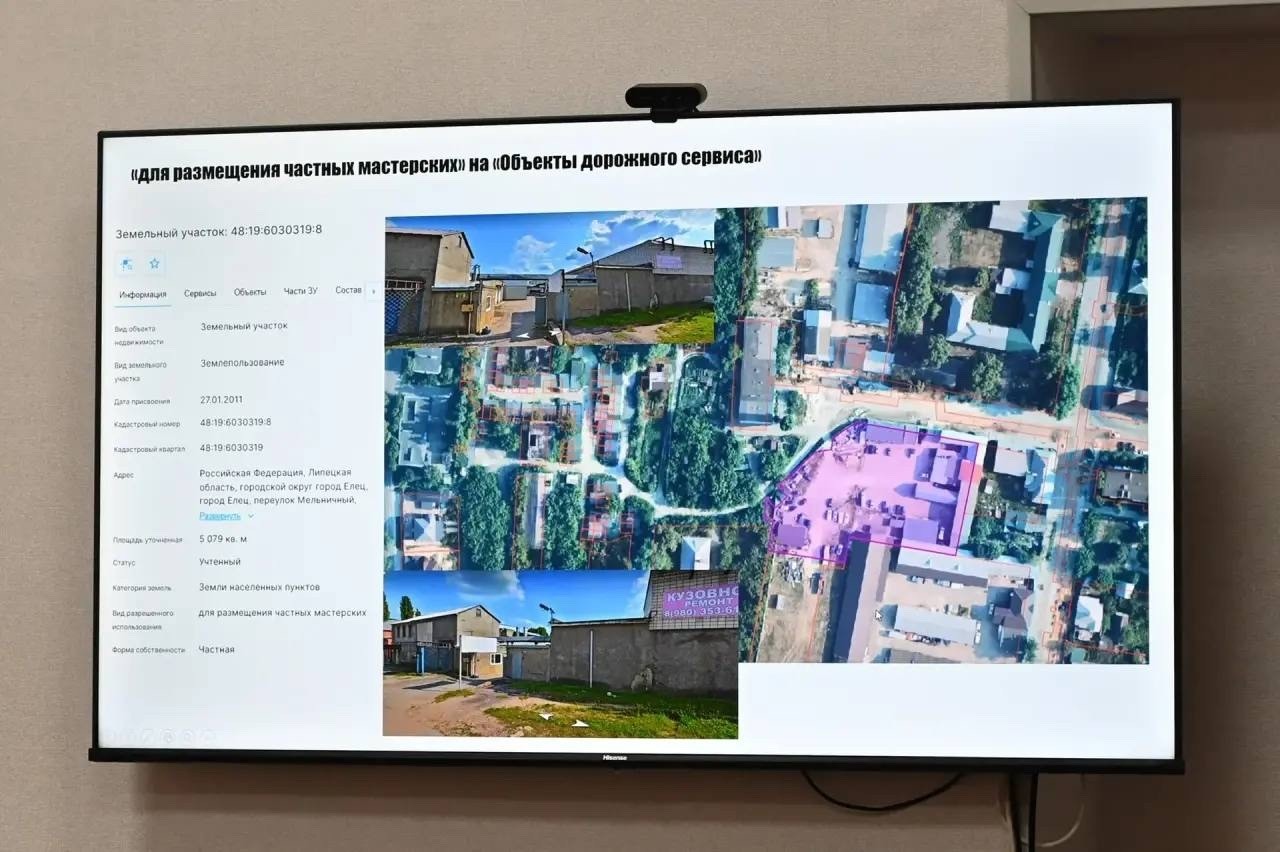
Task: Switch to the Информация tab
Action: tap(143, 294)
